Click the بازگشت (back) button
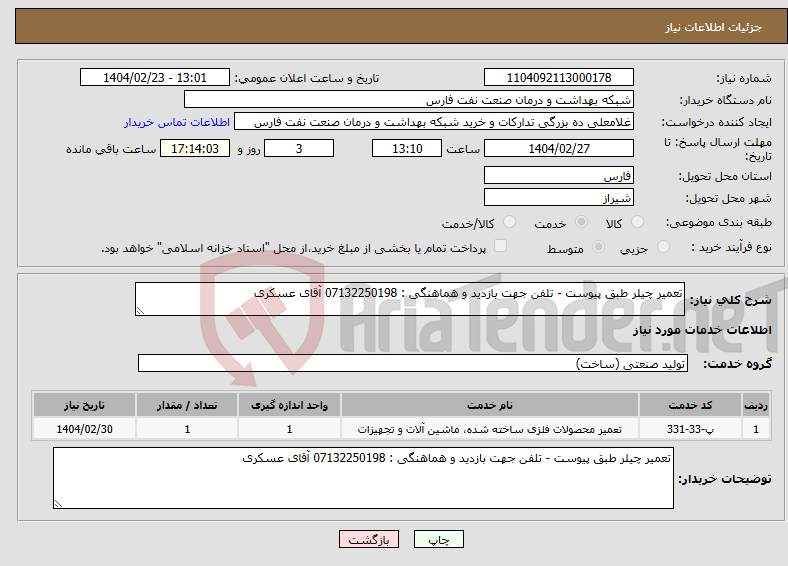This screenshot has width=788, height=566. [x=369, y=539]
